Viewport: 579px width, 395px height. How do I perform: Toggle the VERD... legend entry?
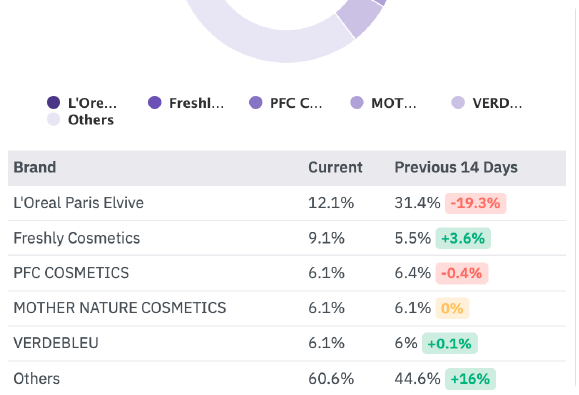[x=487, y=103]
